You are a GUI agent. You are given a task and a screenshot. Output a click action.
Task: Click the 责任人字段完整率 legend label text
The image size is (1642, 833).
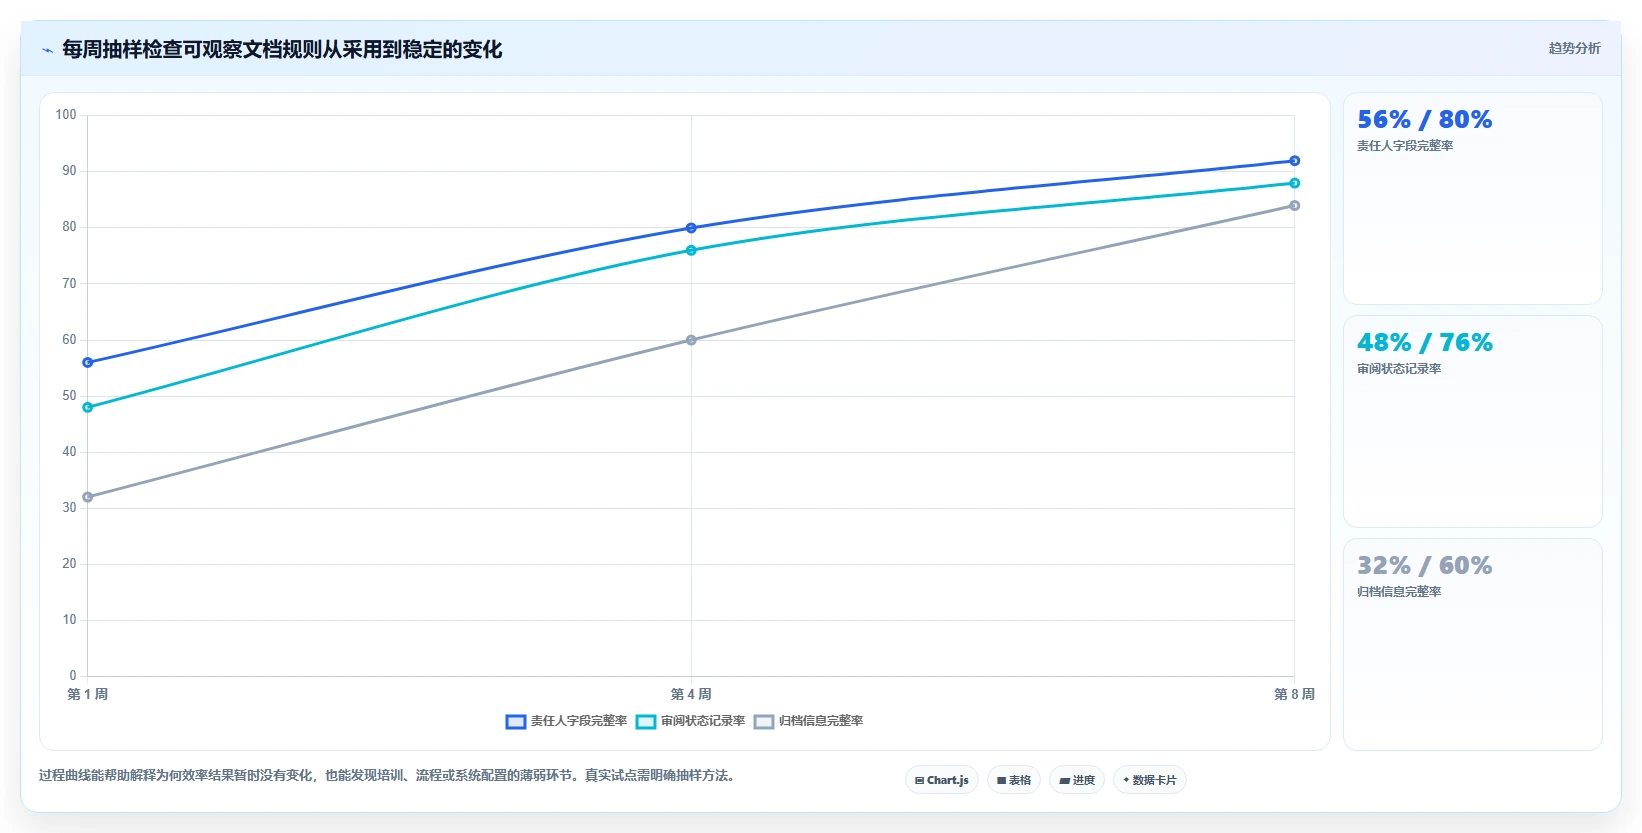pyautogui.click(x=579, y=721)
